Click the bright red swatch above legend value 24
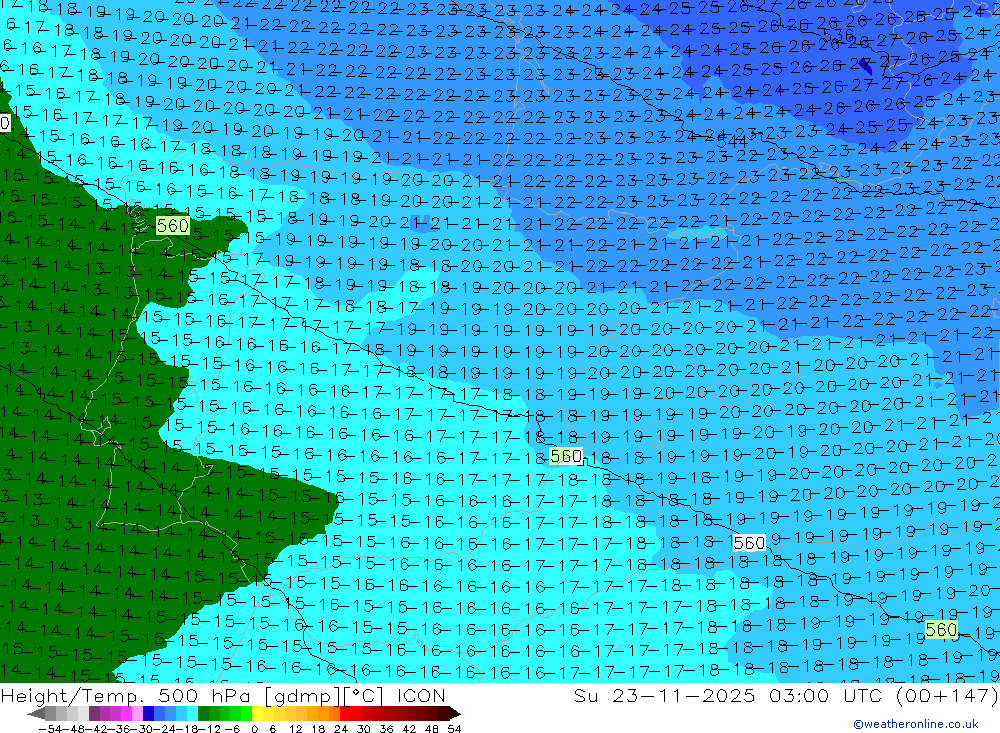The width and height of the screenshot is (1000, 733). pos(345,714)
